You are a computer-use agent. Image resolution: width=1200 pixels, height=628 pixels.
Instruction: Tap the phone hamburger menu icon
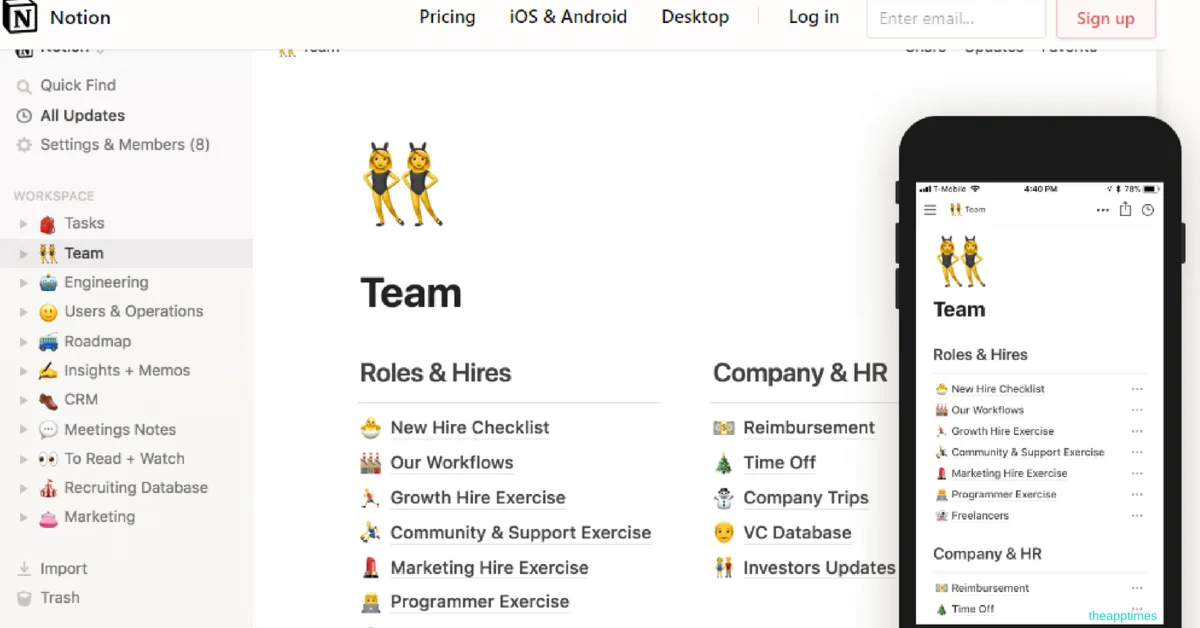pos(930,210)
